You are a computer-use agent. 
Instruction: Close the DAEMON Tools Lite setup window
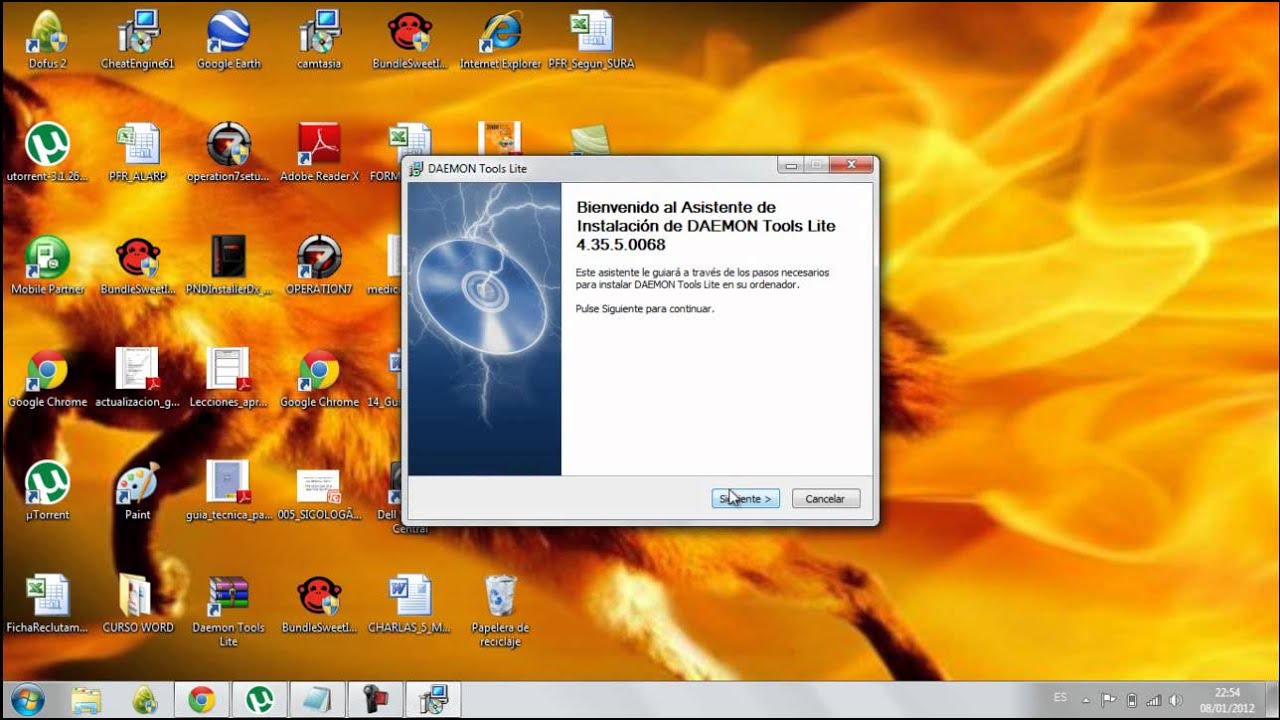click(x=852, y=165)
